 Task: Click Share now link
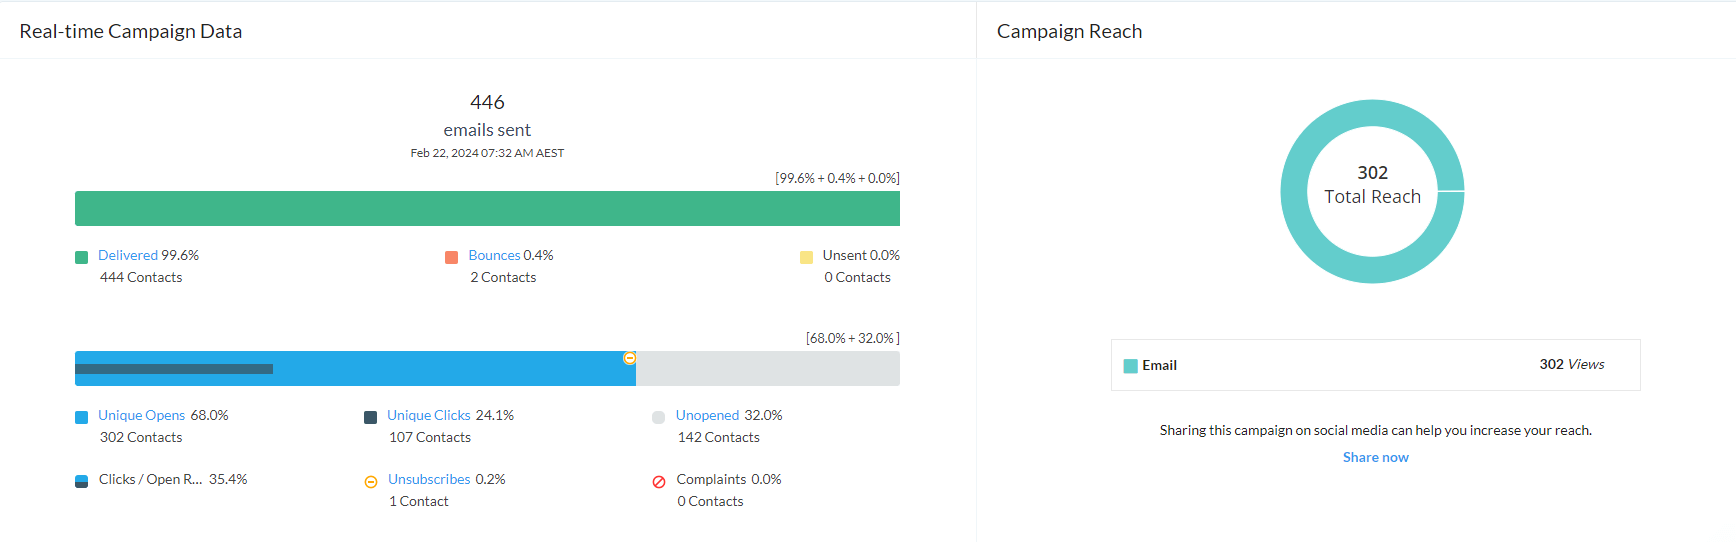[x=1375, y=458]
